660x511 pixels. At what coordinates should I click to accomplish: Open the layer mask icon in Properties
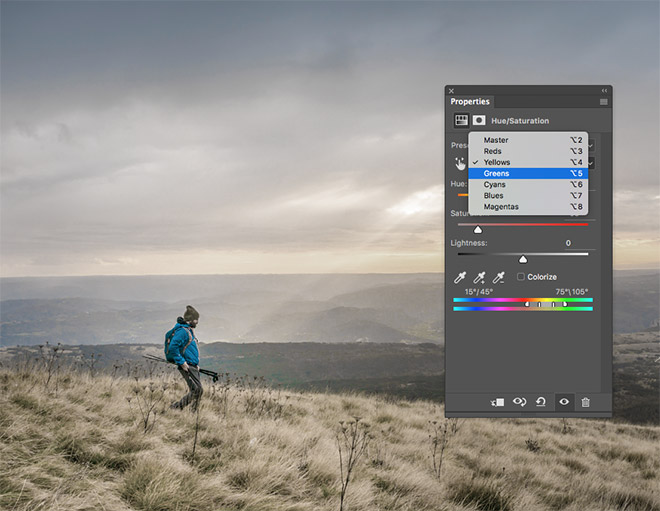479,121
